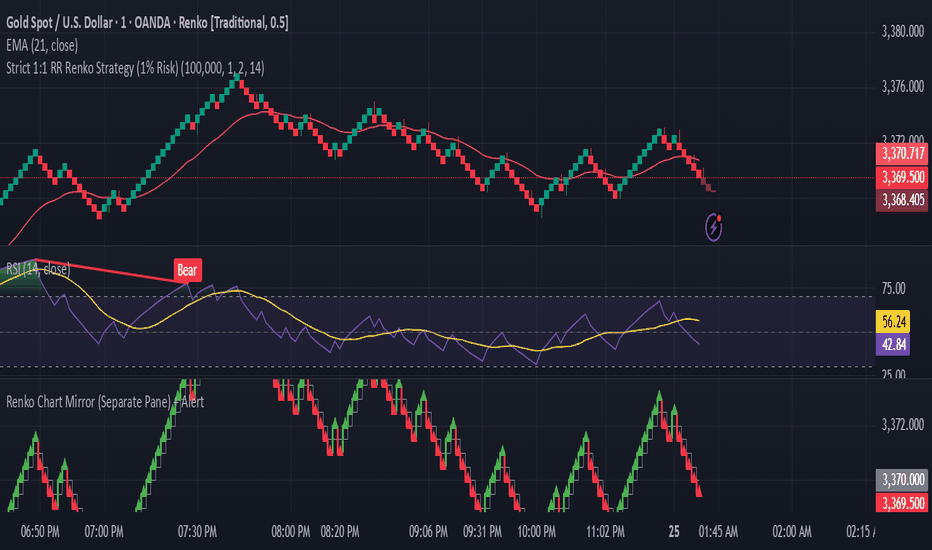Select the purple 42.84 RSI value label
932x550 pixels.
(x=893, y=344)
